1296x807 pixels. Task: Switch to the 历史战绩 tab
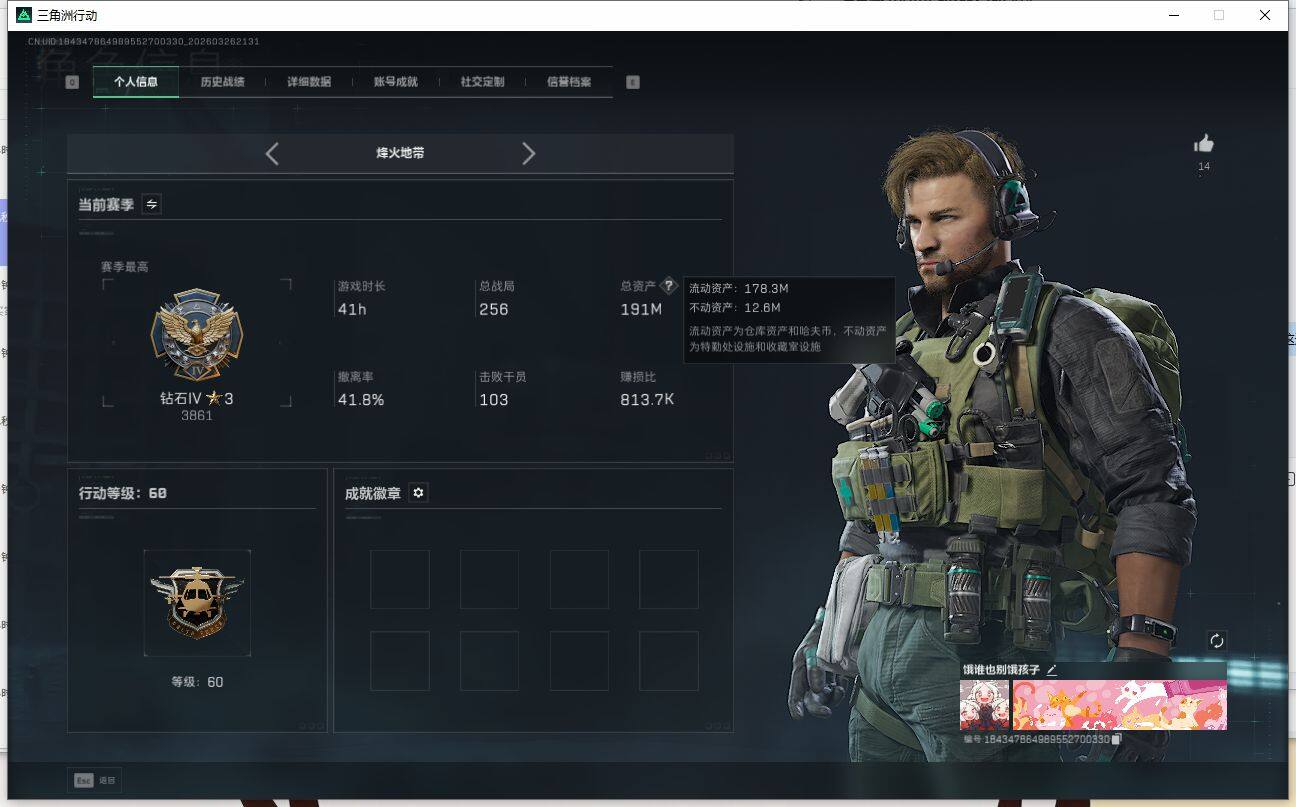(x=222, y=82)
